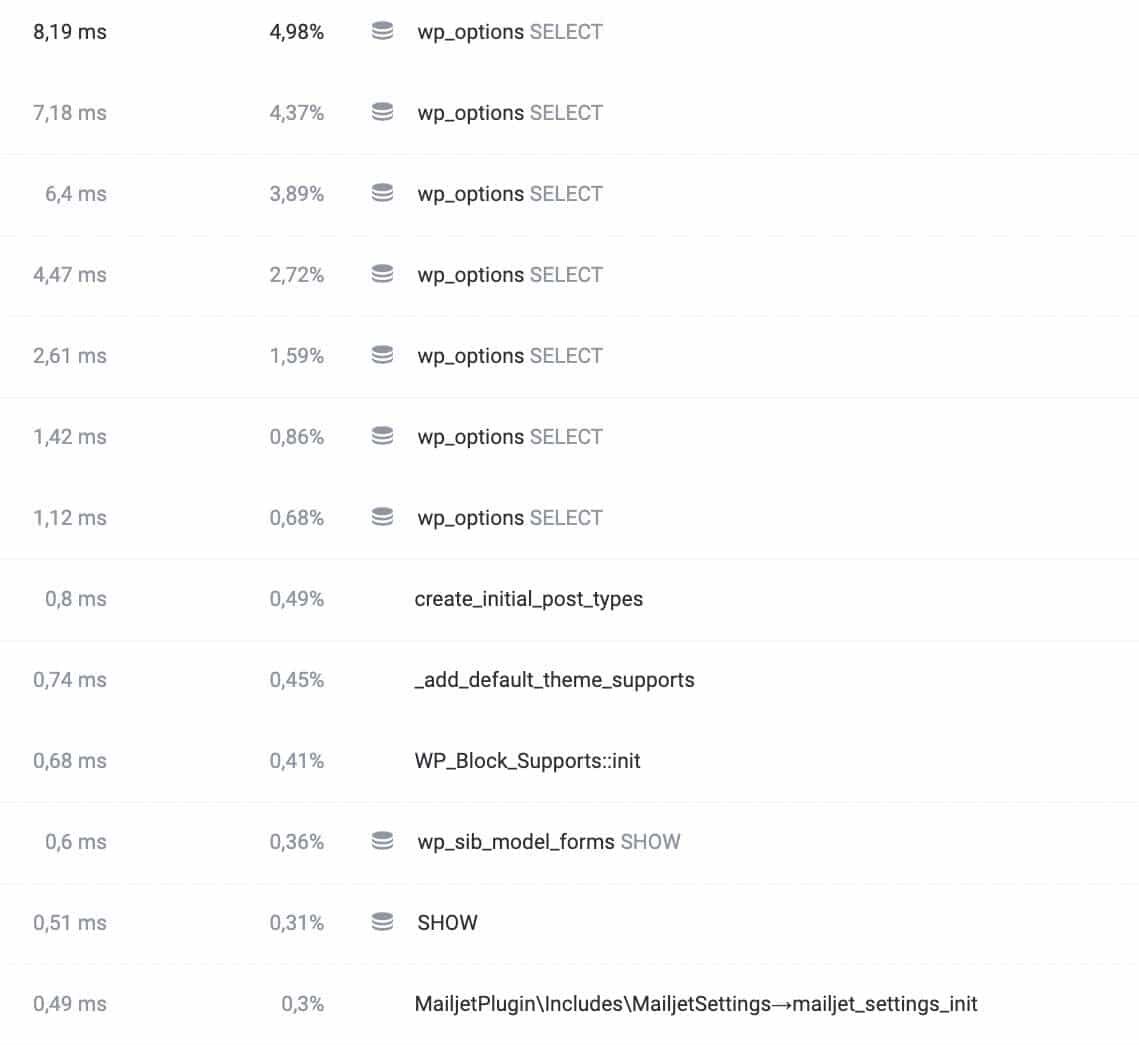Select the database icon next to wp_sib_model_forms

[x=383, y=841]
